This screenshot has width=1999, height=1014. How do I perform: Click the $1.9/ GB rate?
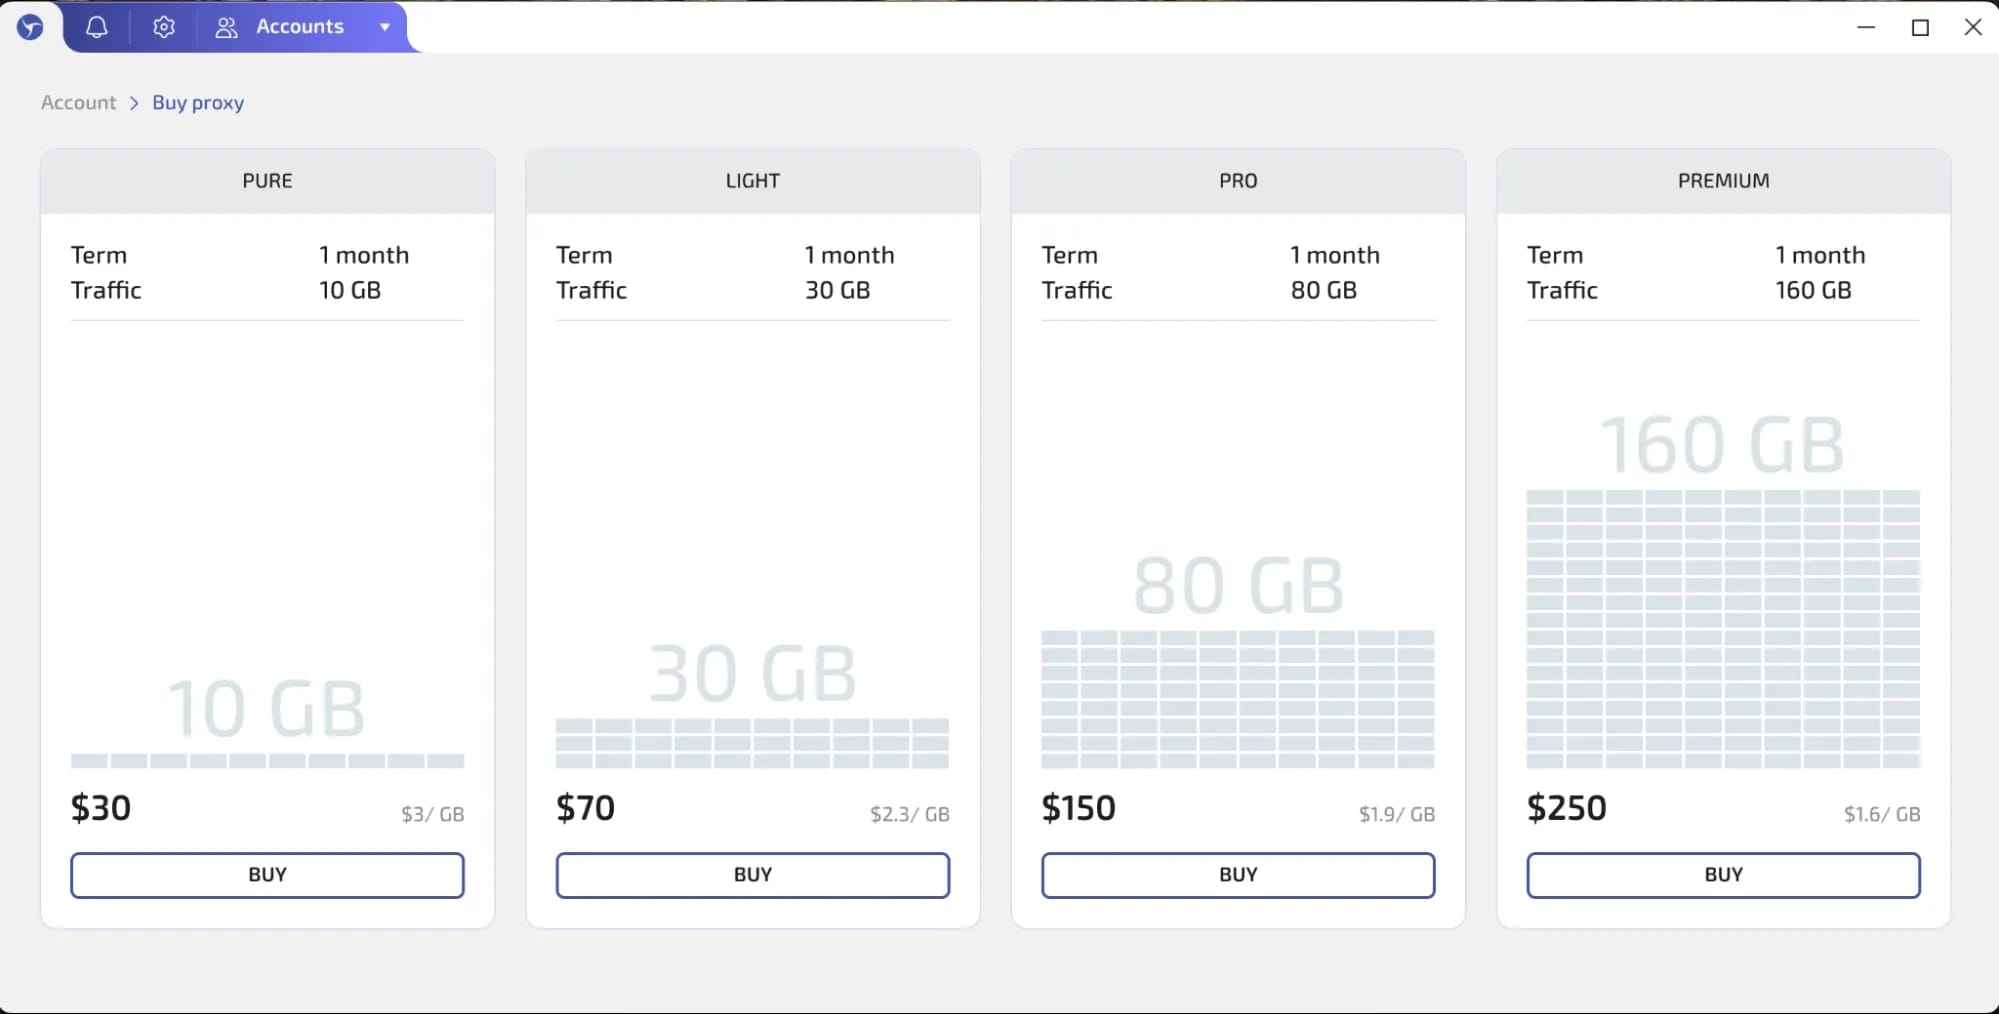point(1397,814)
